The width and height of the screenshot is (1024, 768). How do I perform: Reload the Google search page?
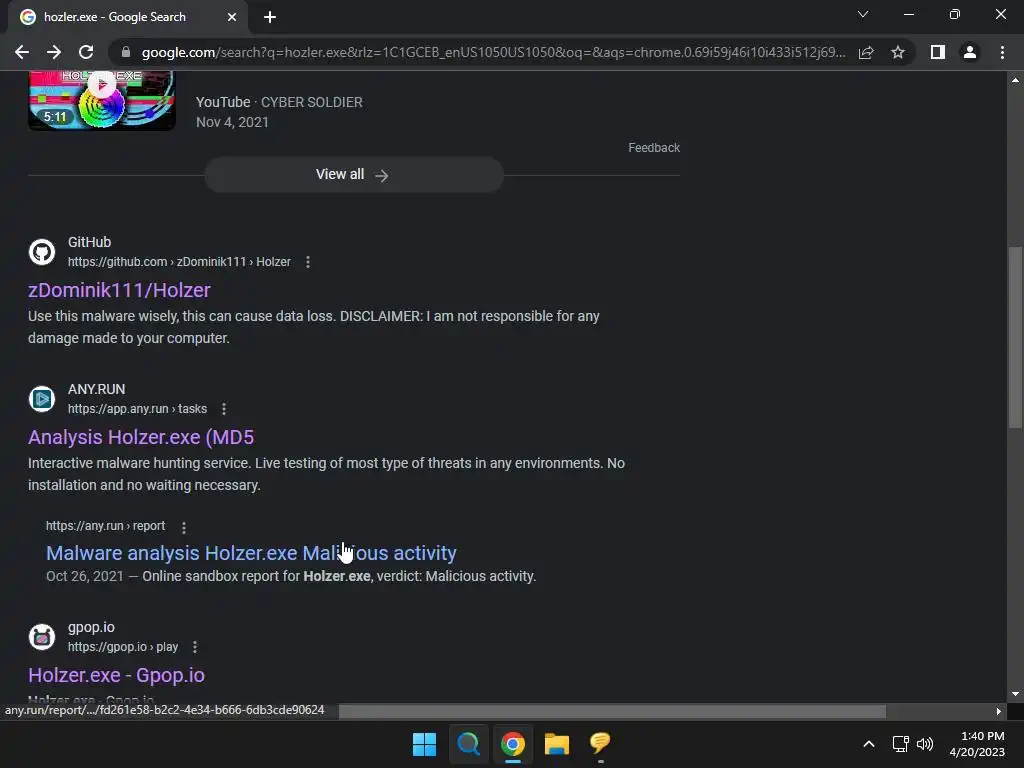point(86,52)
